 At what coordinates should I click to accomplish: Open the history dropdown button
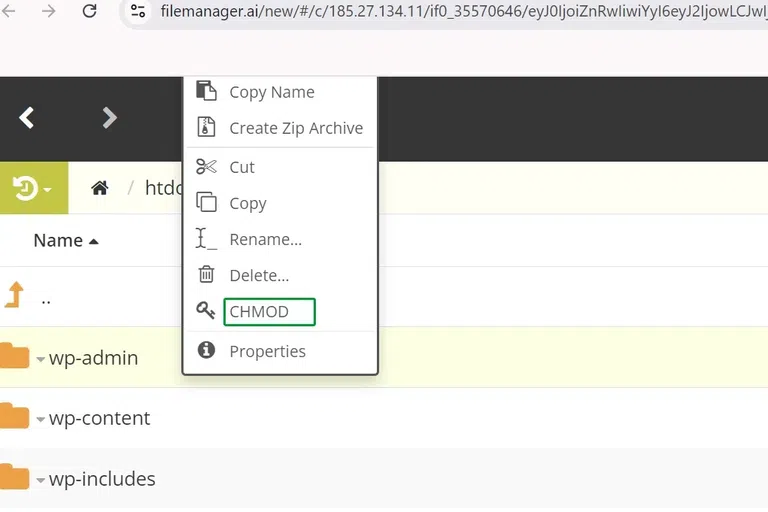[x=34, y=188]
